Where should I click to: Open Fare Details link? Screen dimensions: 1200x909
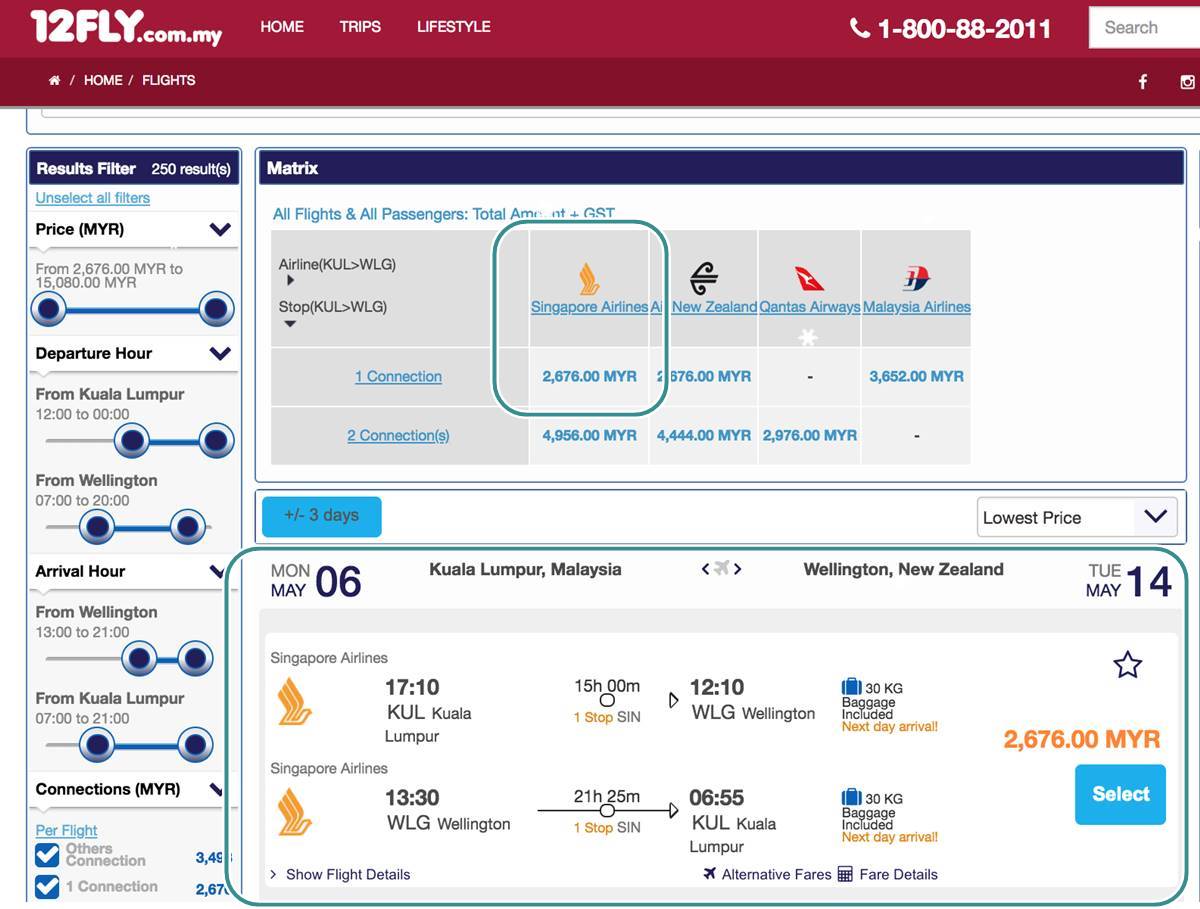(x=898, y=874)
